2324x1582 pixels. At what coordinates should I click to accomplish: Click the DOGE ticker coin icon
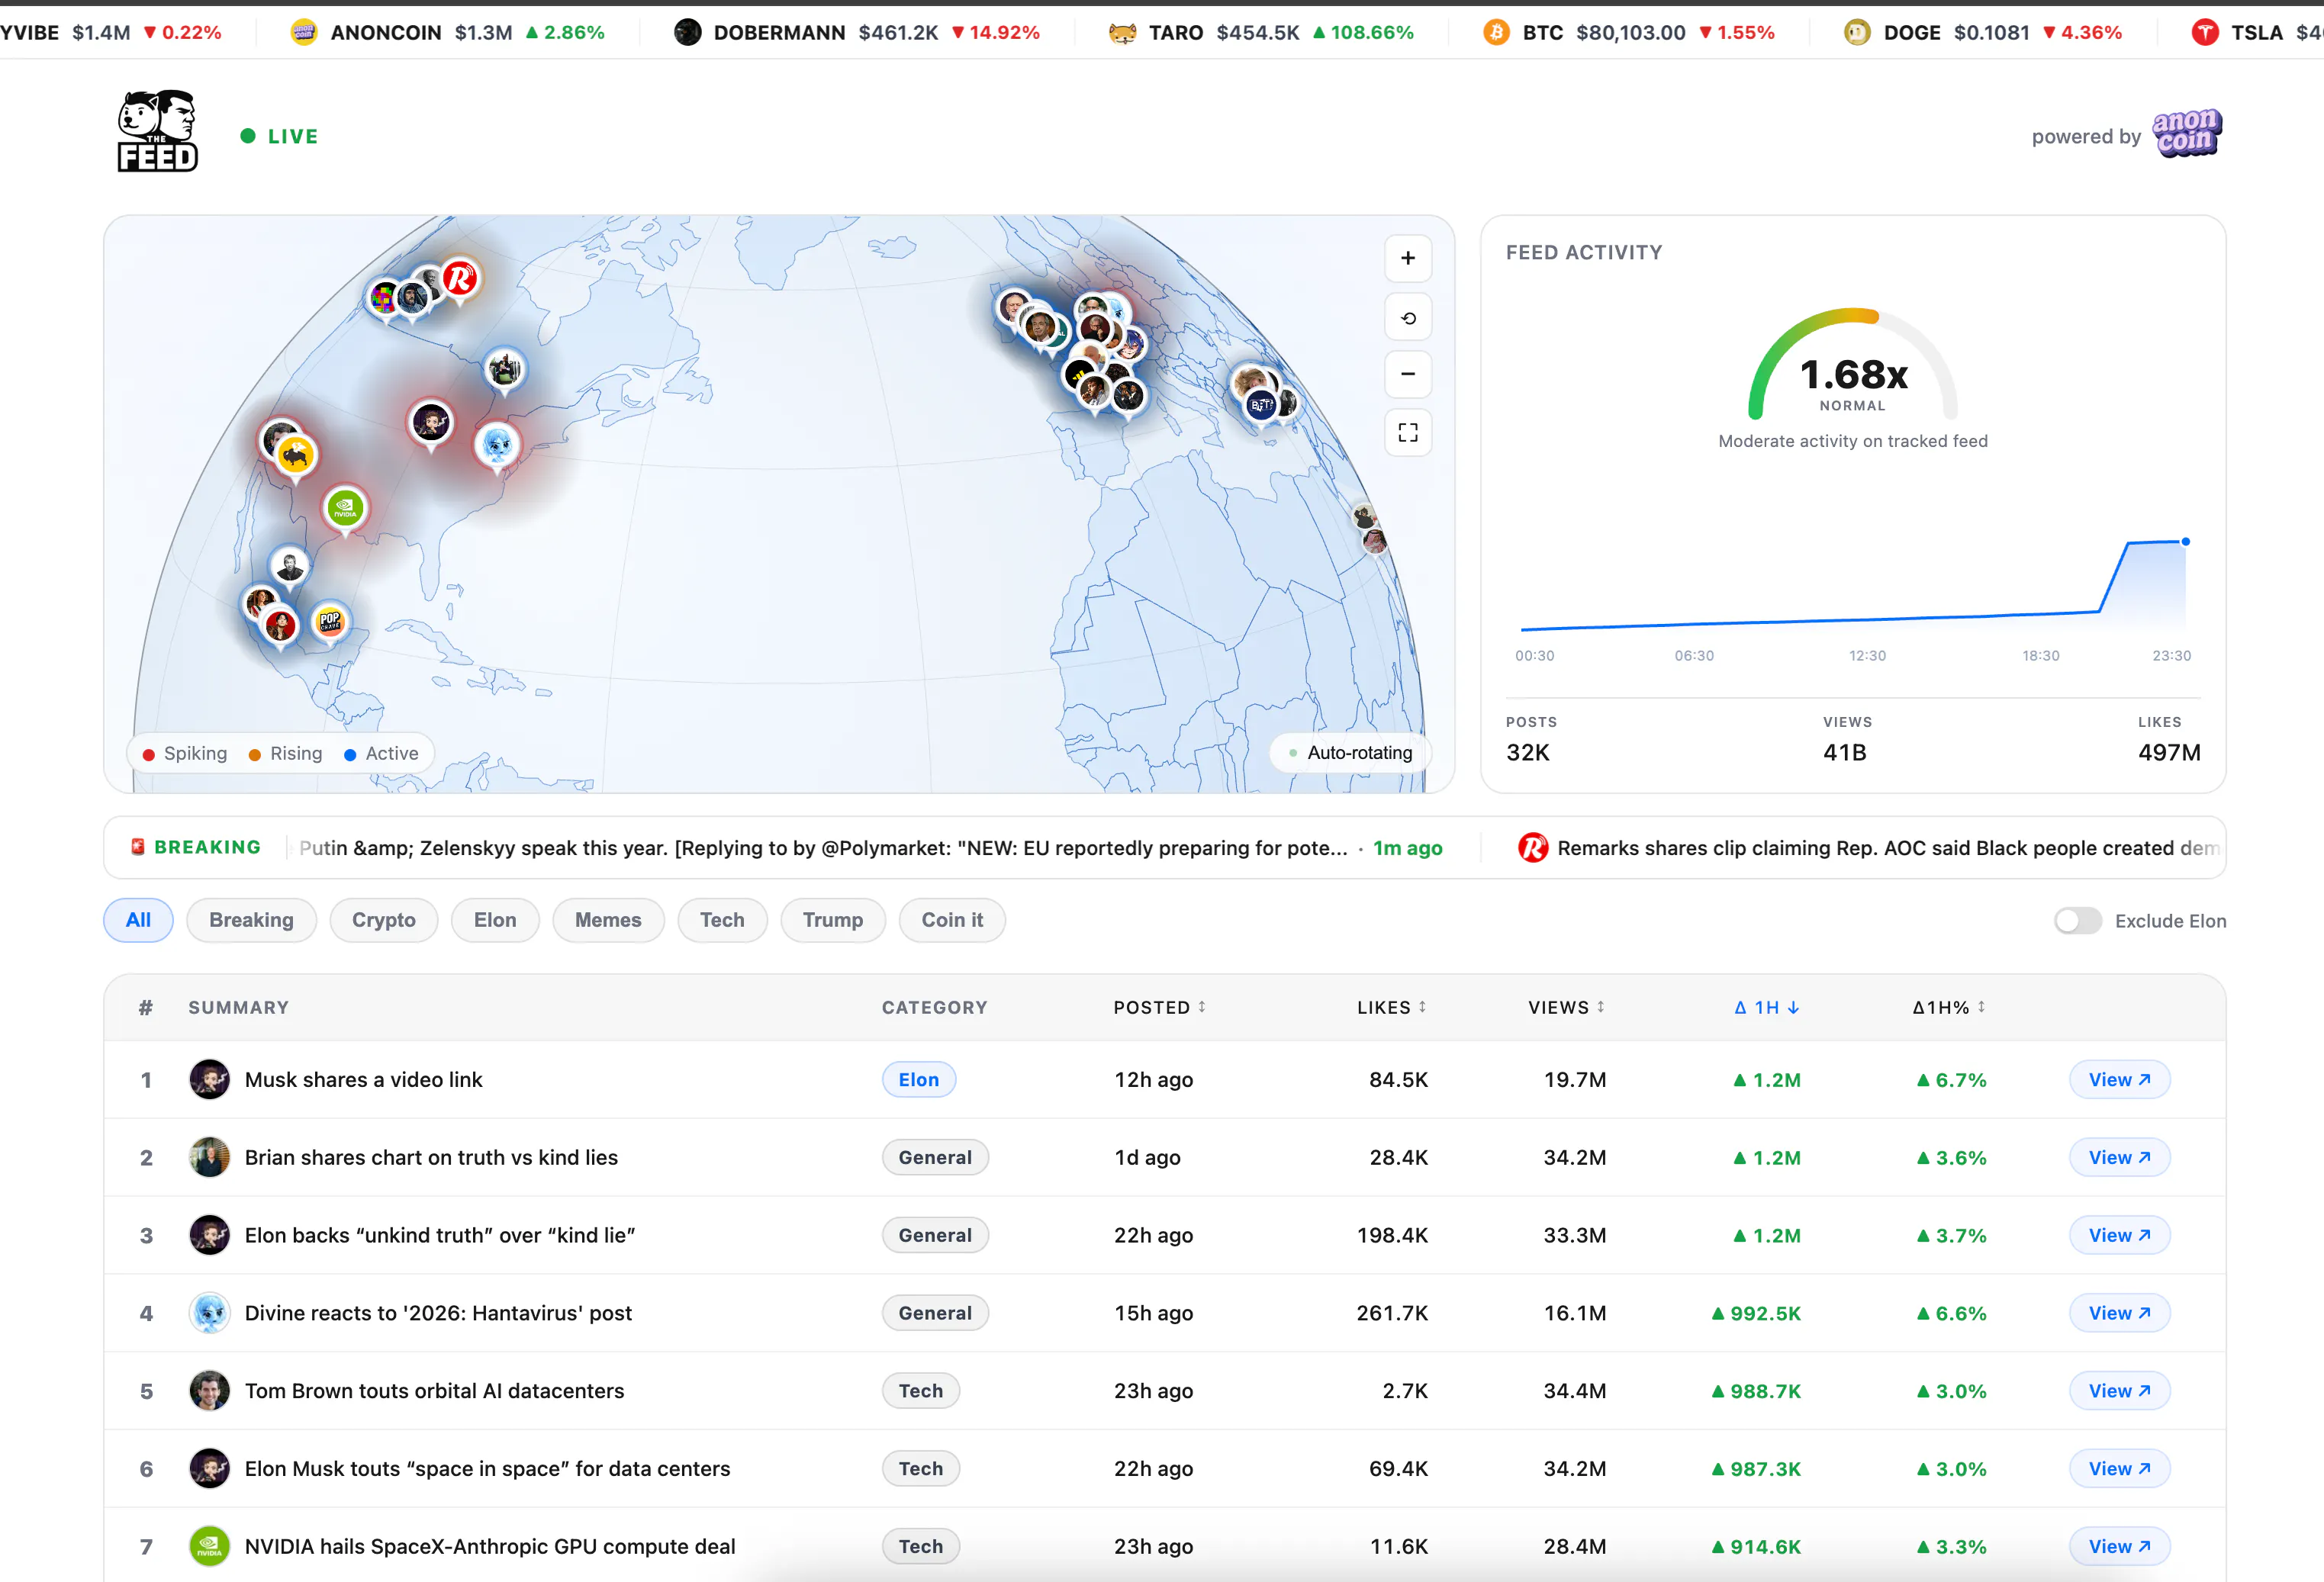pos(1857,32)
